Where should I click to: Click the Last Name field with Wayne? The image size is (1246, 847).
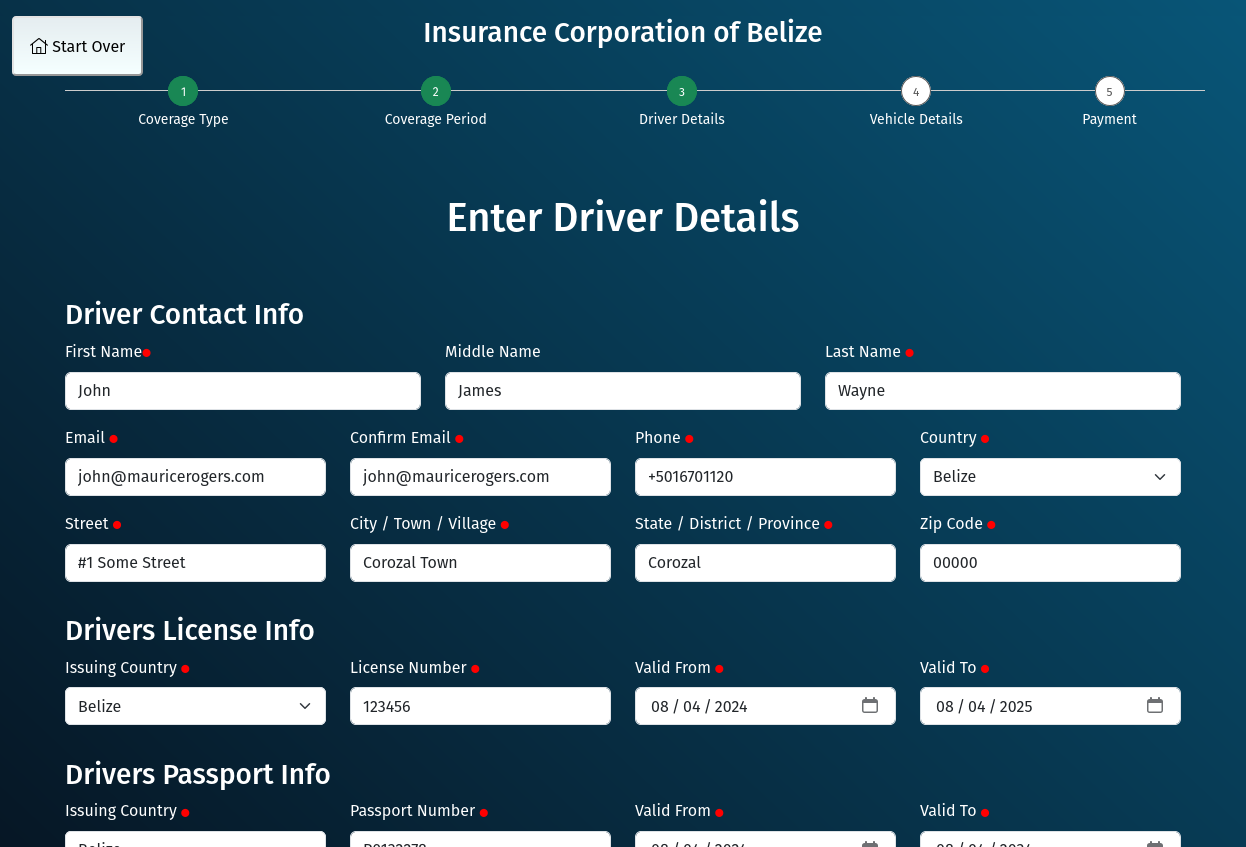click(1003, 391)
